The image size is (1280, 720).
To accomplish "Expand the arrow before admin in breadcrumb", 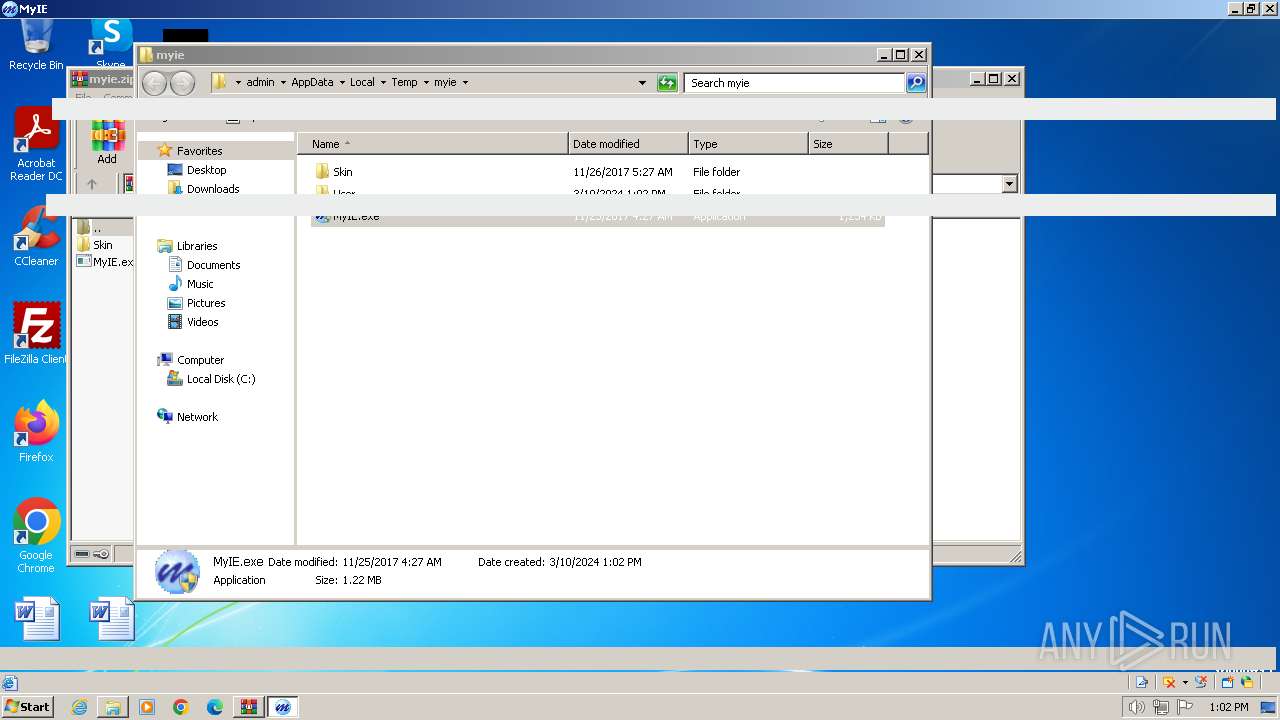I will point(238,82).
